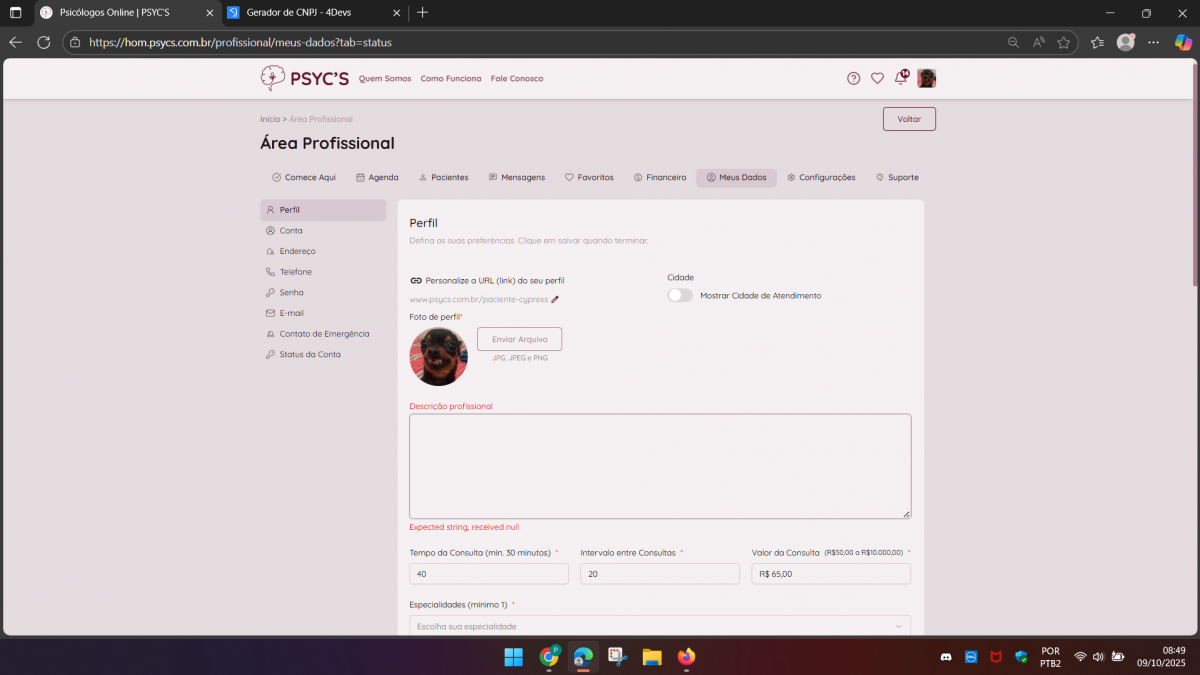1200x675 pixels.
Task: Click the Voltar button
Action: [909, 119]
